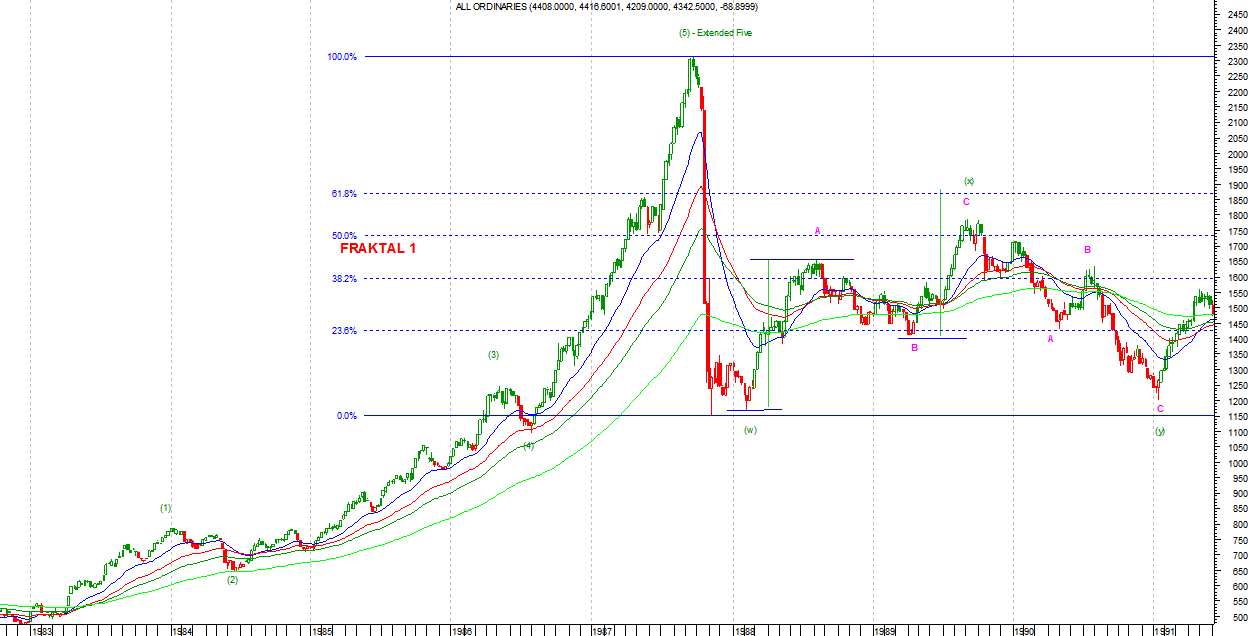The width and height of the screenshot is (1250, 636).
Task: Click the green (2) wave label
Action: tap(232, 579)
